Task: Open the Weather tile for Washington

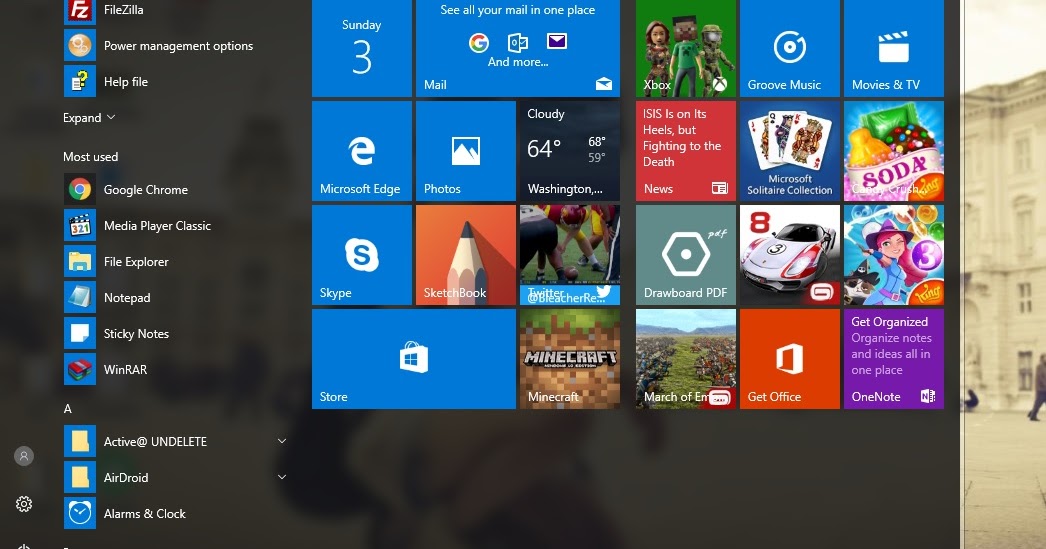Action: (570, 151)
